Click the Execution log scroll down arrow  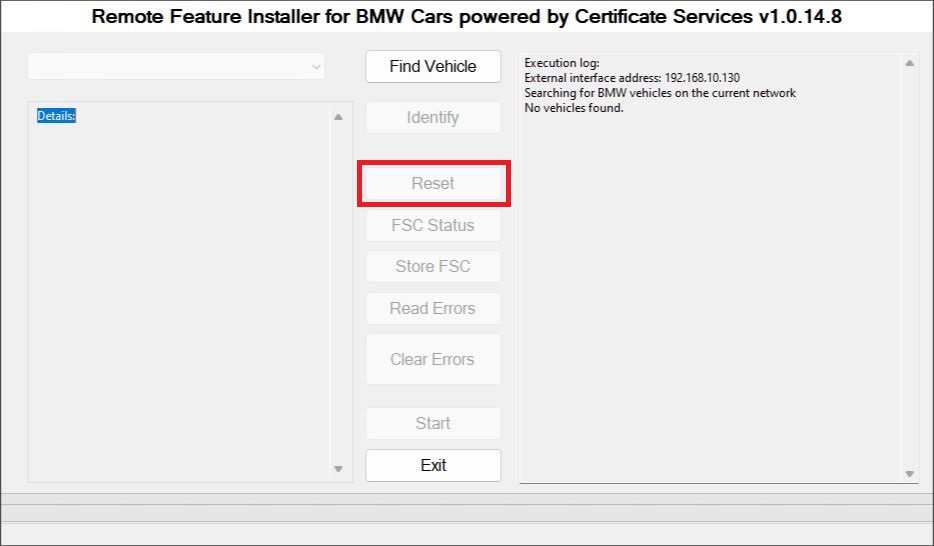click(x=910, y=474)
